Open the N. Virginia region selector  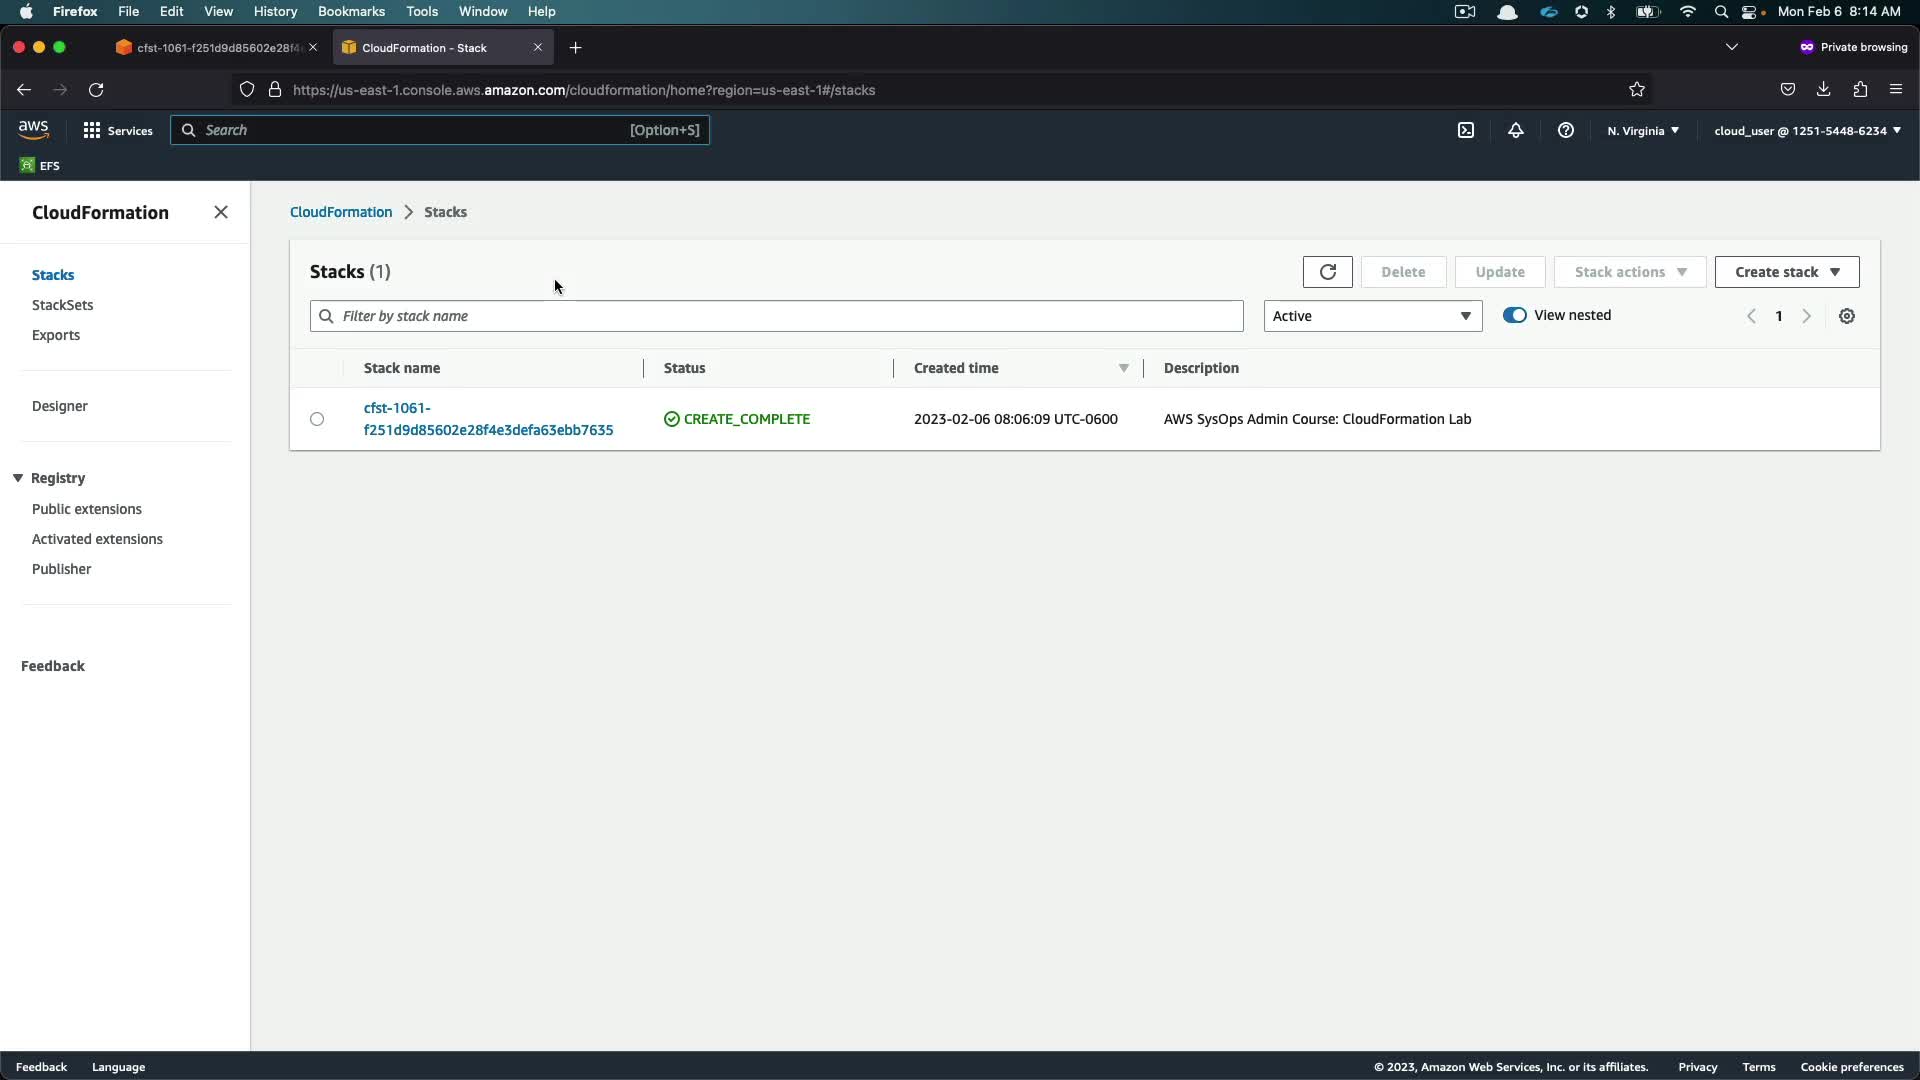click(x=1642, y=130)
